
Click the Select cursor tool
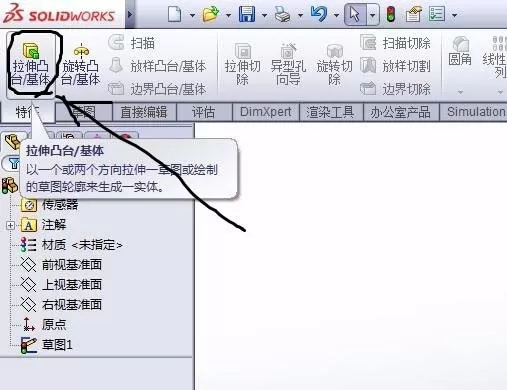tap(355, 15)
